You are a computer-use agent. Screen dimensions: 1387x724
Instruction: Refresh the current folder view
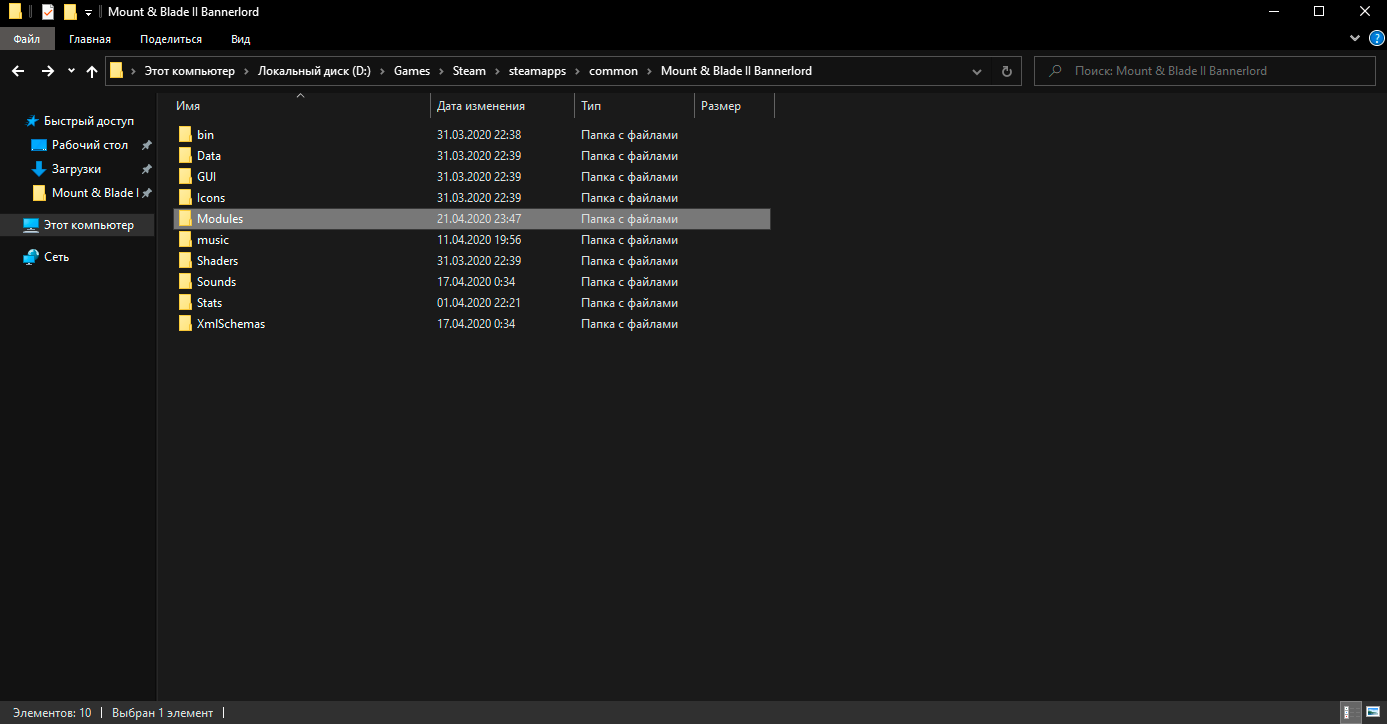1006,71
